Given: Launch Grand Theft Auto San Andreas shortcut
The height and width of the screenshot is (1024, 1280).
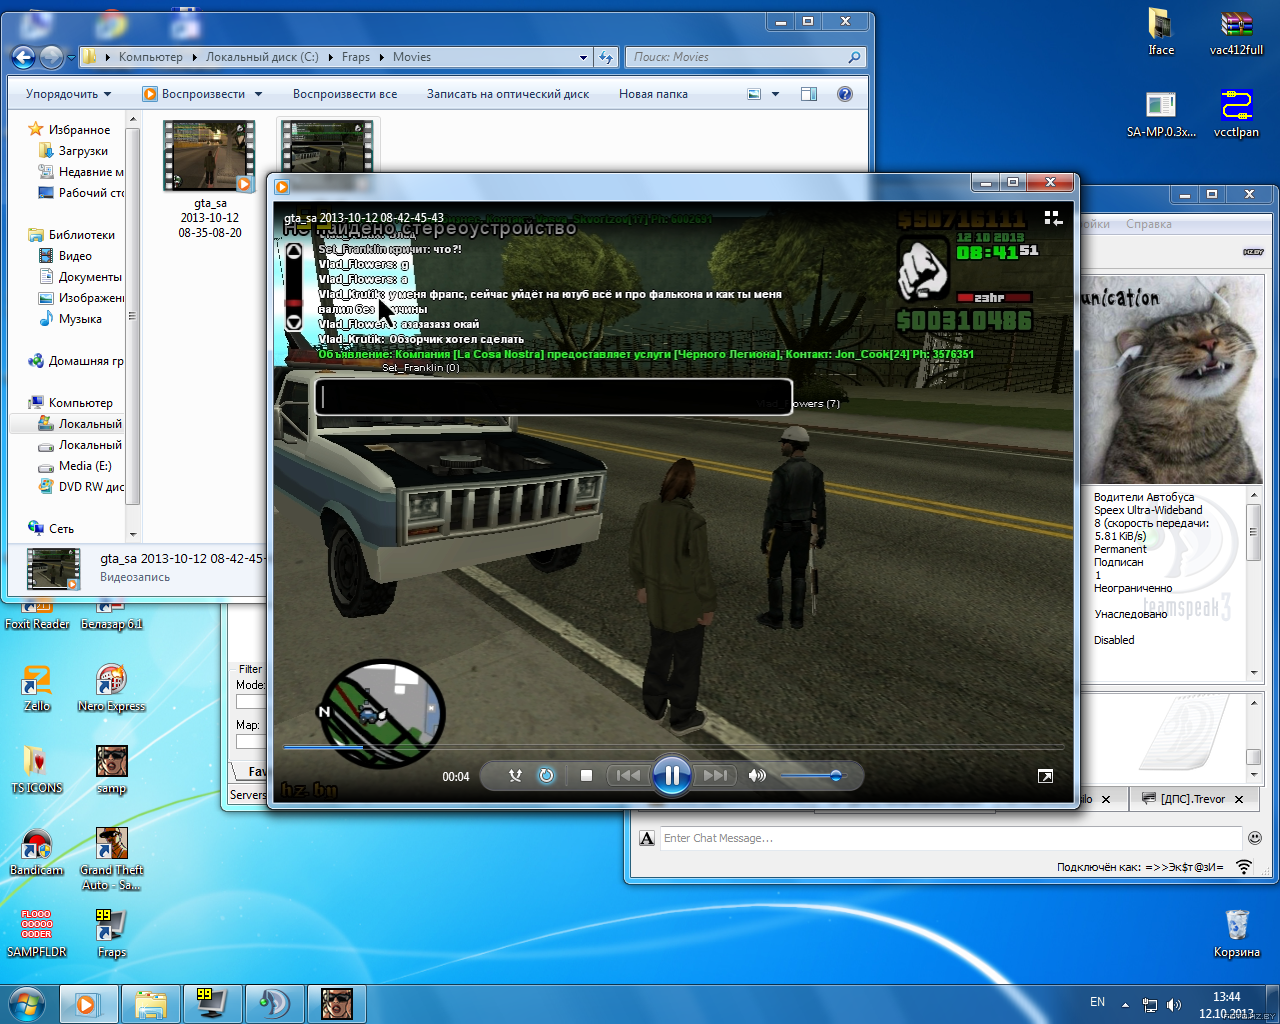Looking at the screenshot, I should pyautogui.click(x=111, y=859).
